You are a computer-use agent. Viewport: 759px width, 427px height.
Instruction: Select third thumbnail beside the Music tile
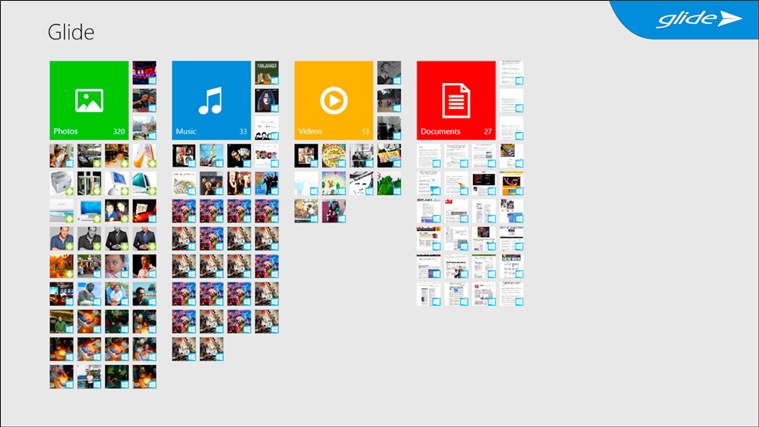tap(267, 127)
